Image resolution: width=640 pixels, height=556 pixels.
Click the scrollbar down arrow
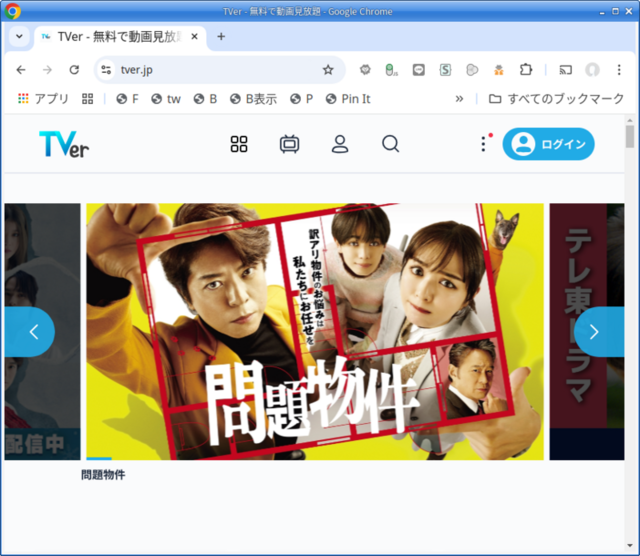tap(630, 546)
